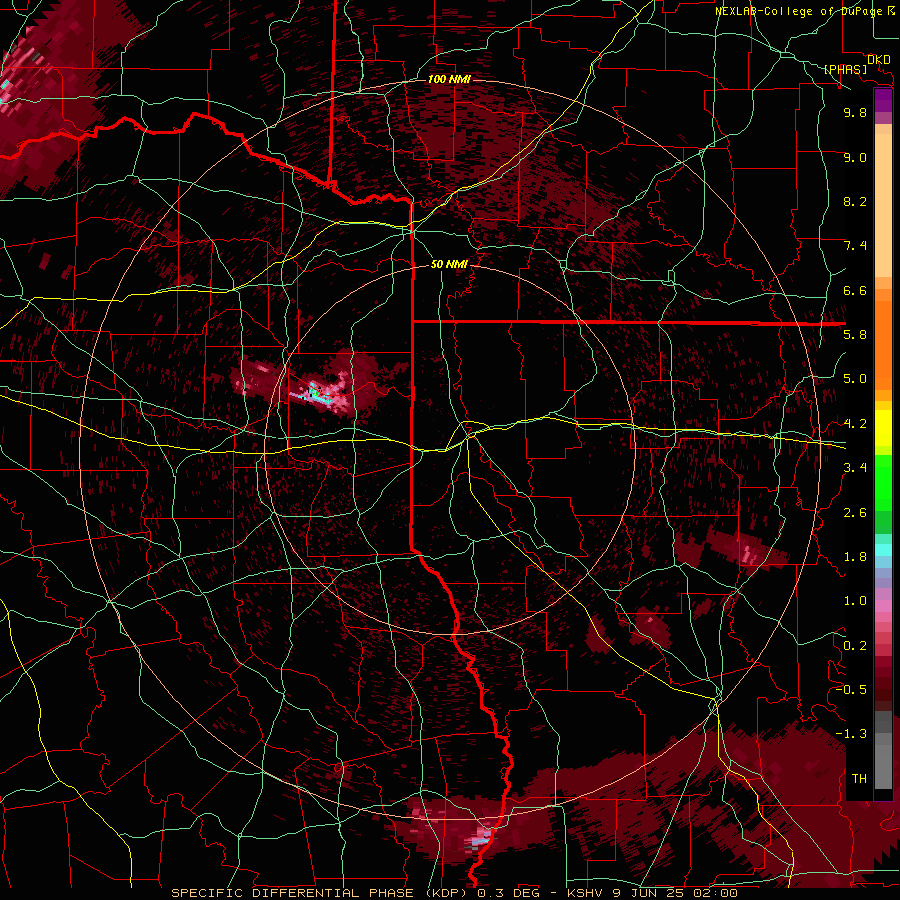Click the 4.2 value on the color scale
Screen dimensions: 900x900
pyautogui.click(x=855, y=424)
